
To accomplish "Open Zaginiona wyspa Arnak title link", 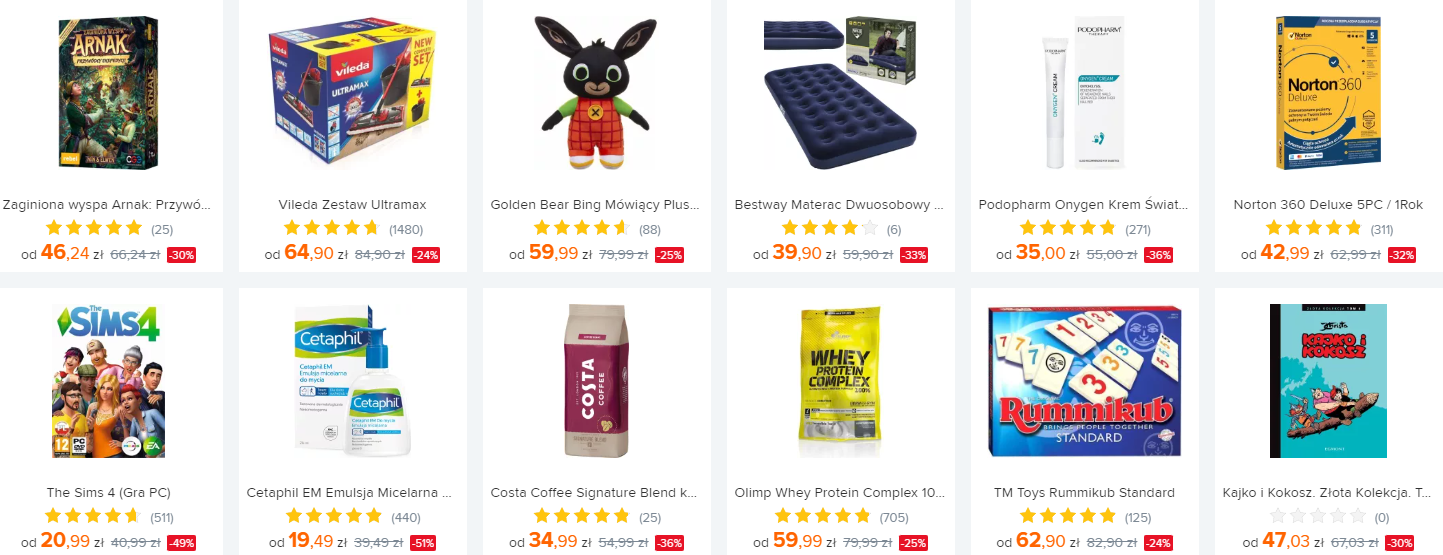I will [x=108, y=205].
